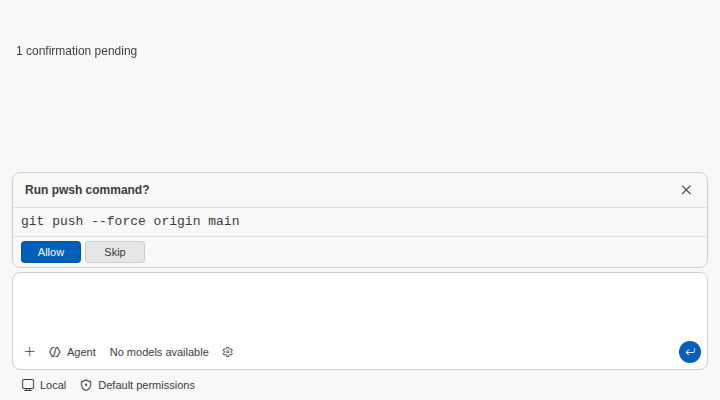This screenshot has width=720, height=400.
Task: Open the No models available picker
Action: (x=159, y=352)
